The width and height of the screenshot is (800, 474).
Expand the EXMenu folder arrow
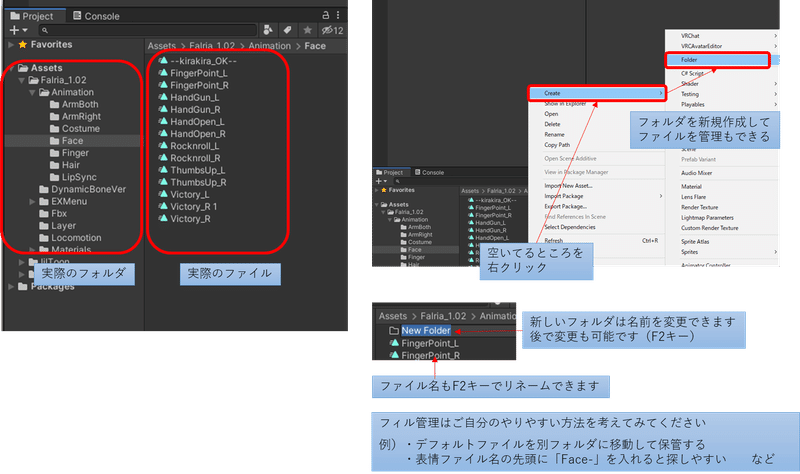(32, 202)
